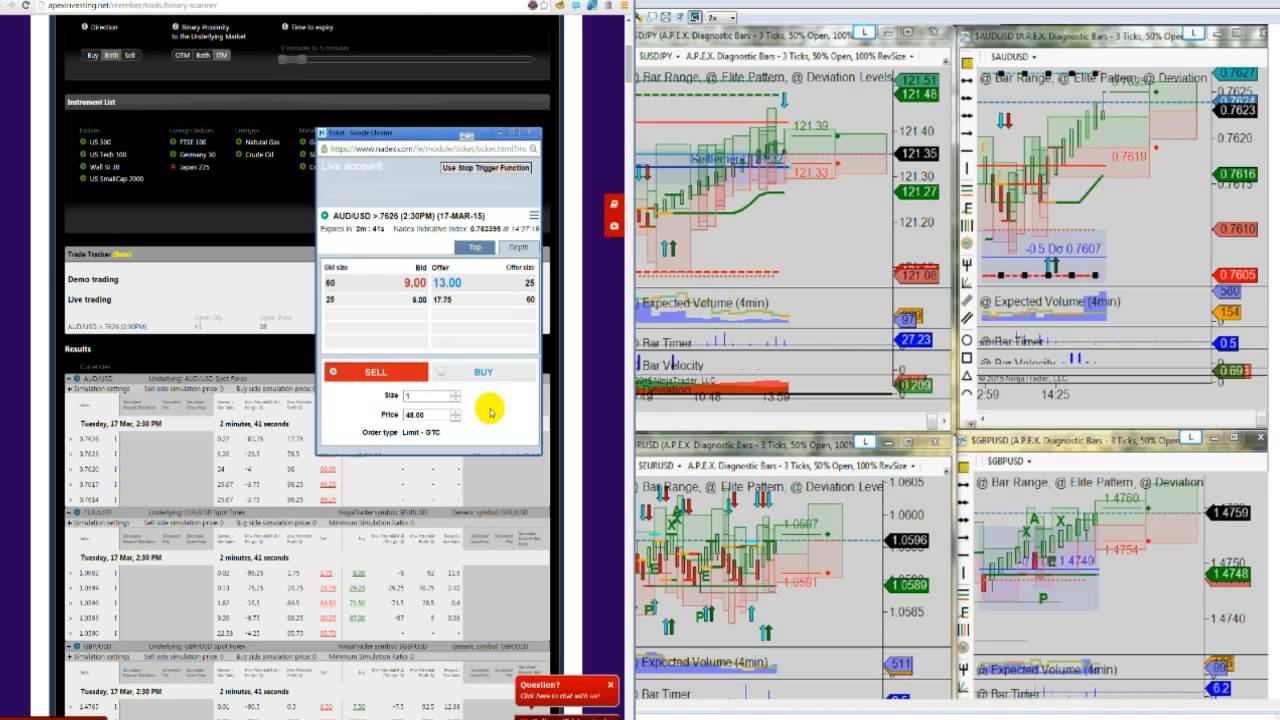Click the lower red side icon on scanner page

coord(613,226)
